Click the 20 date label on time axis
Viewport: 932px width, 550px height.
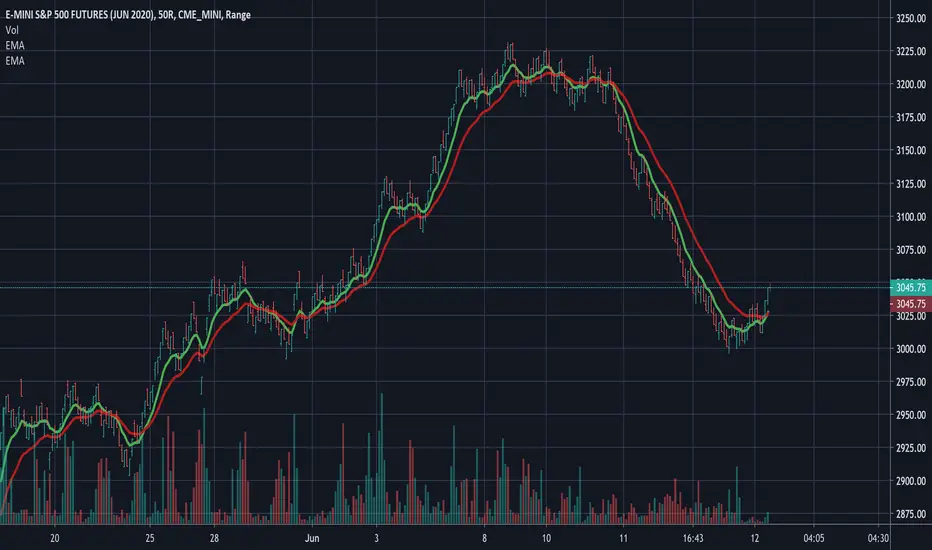pyautogui.click(x=55, y=538)
